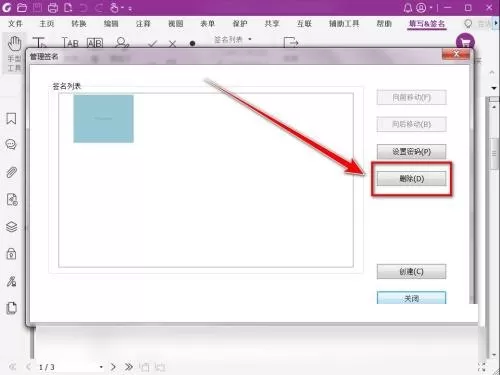Toggle touch mode hand icon in title bar

114,7
